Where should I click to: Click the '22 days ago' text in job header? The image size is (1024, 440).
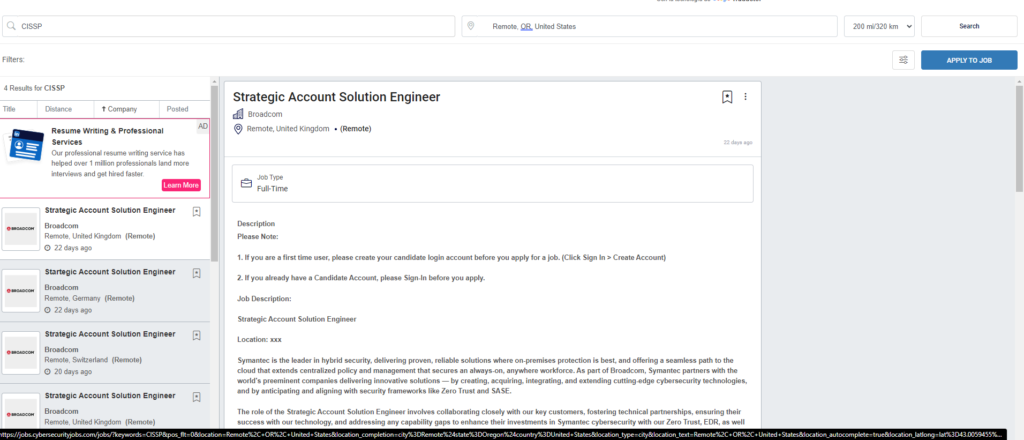737,142
